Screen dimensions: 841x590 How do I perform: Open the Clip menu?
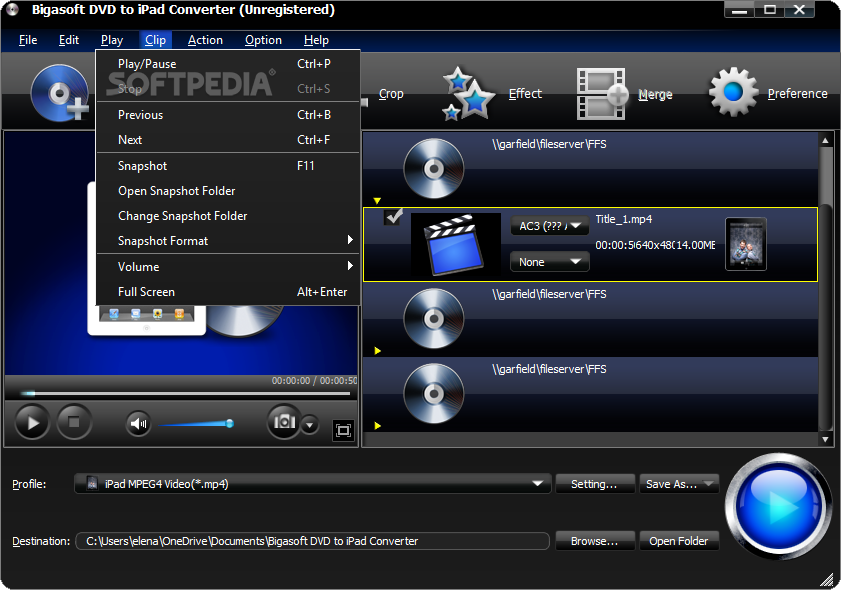tap(156, 40)
